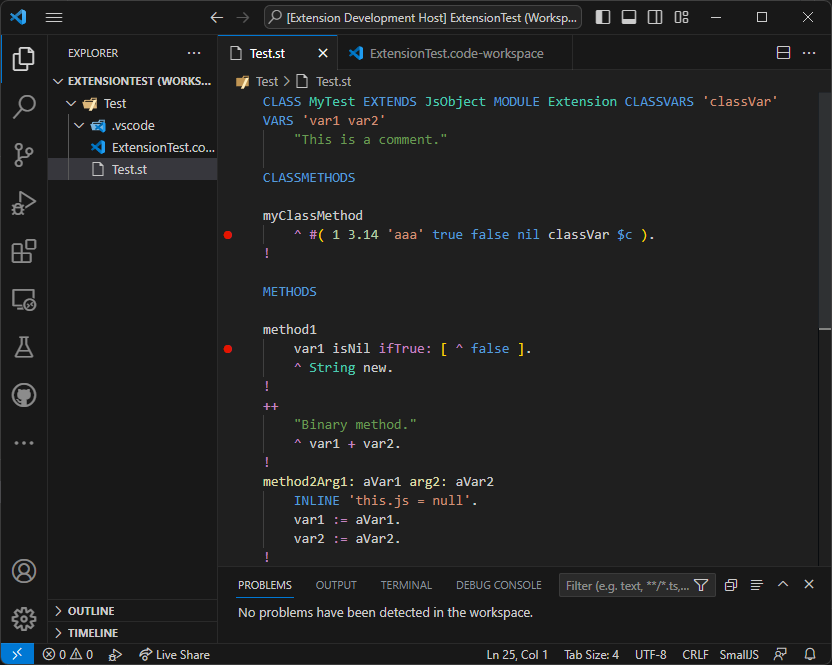Open the Accounts menu
Image resolution: width=832 pixels, height=665 pixels.
(x=24, y=571)
